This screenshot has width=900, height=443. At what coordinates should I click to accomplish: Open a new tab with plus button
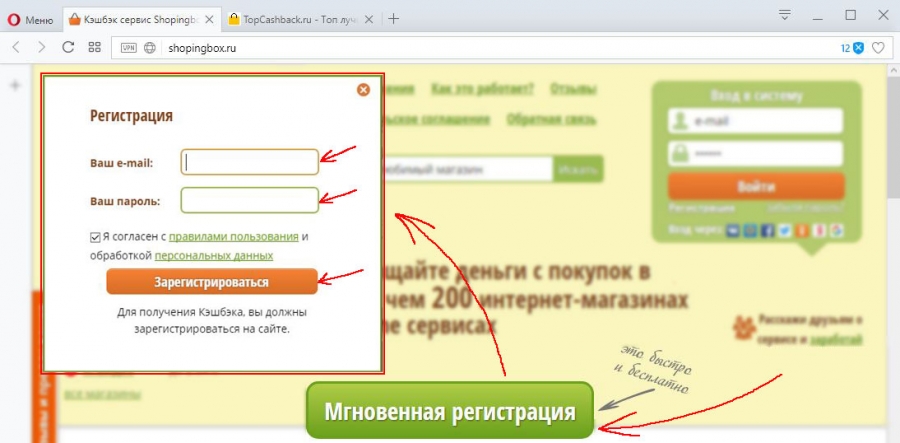(393, 19)
